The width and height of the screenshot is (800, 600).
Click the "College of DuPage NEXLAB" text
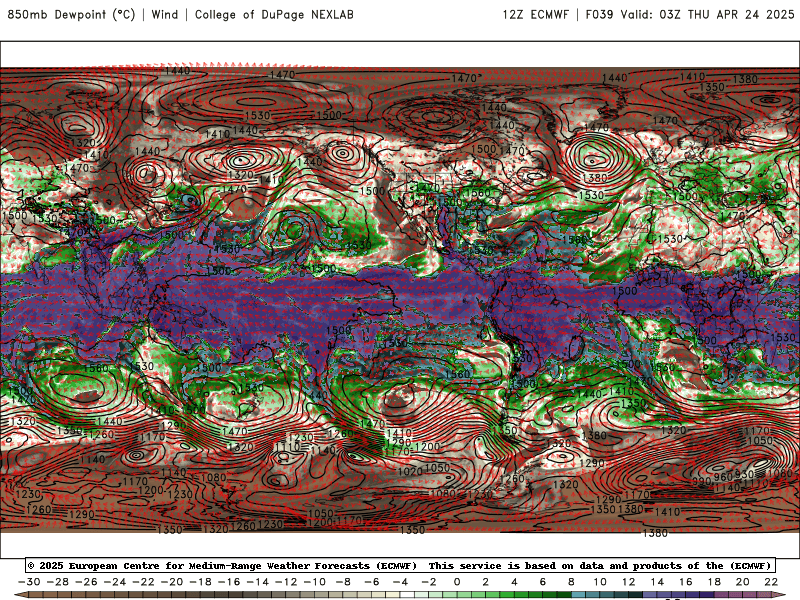point(274,15)
